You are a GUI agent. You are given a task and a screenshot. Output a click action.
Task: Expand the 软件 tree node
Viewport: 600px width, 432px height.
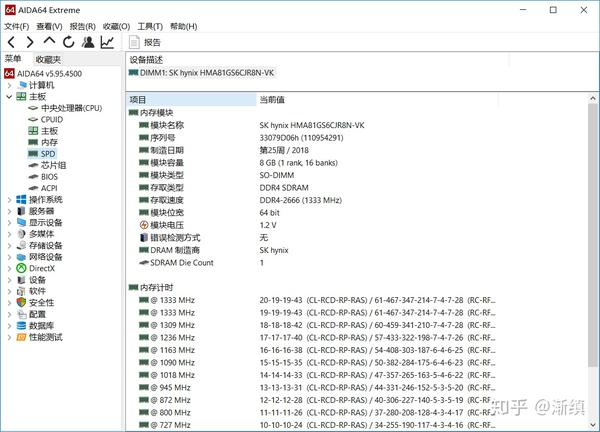click(x=9, y=291)
